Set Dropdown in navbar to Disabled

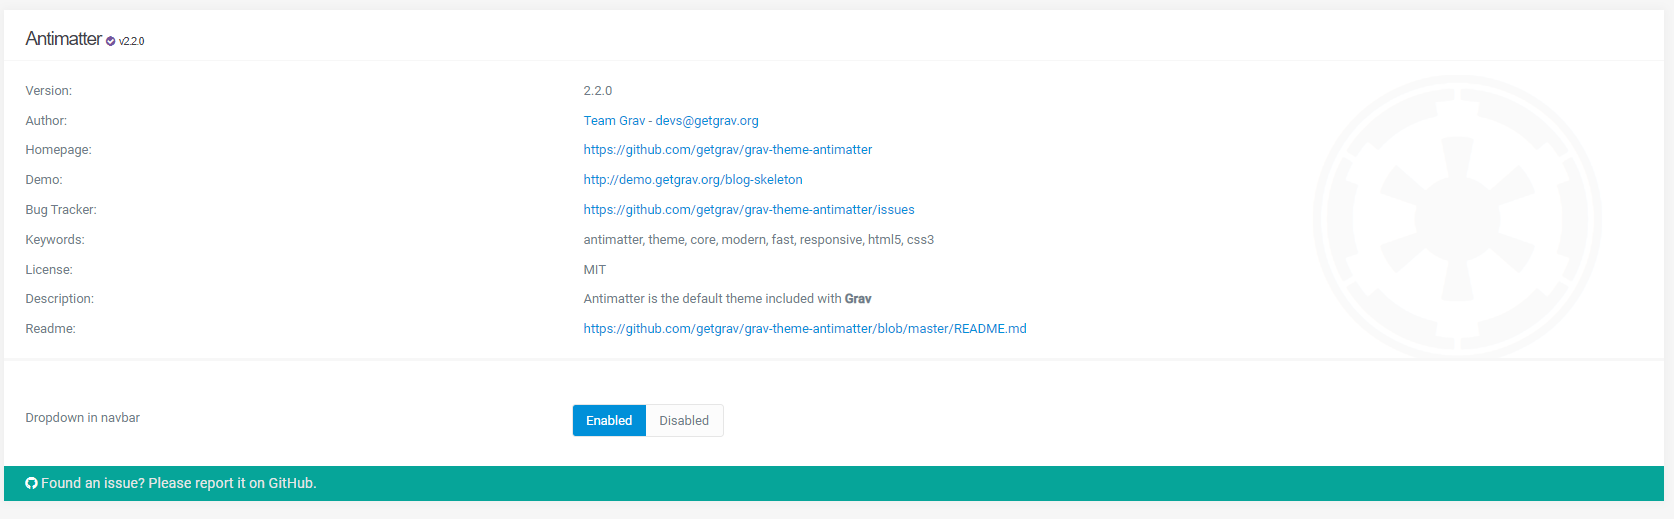tap(684, 421)
